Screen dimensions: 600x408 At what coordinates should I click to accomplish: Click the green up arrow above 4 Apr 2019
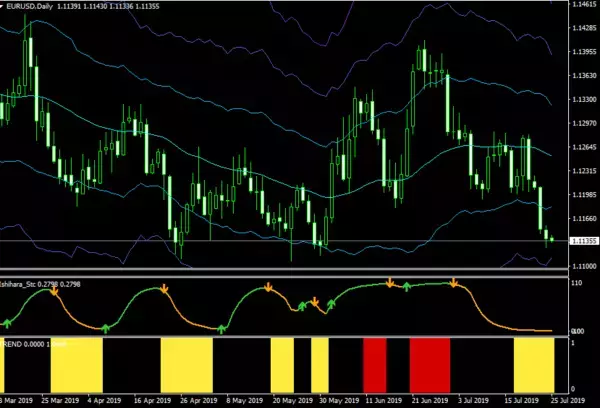106,329
